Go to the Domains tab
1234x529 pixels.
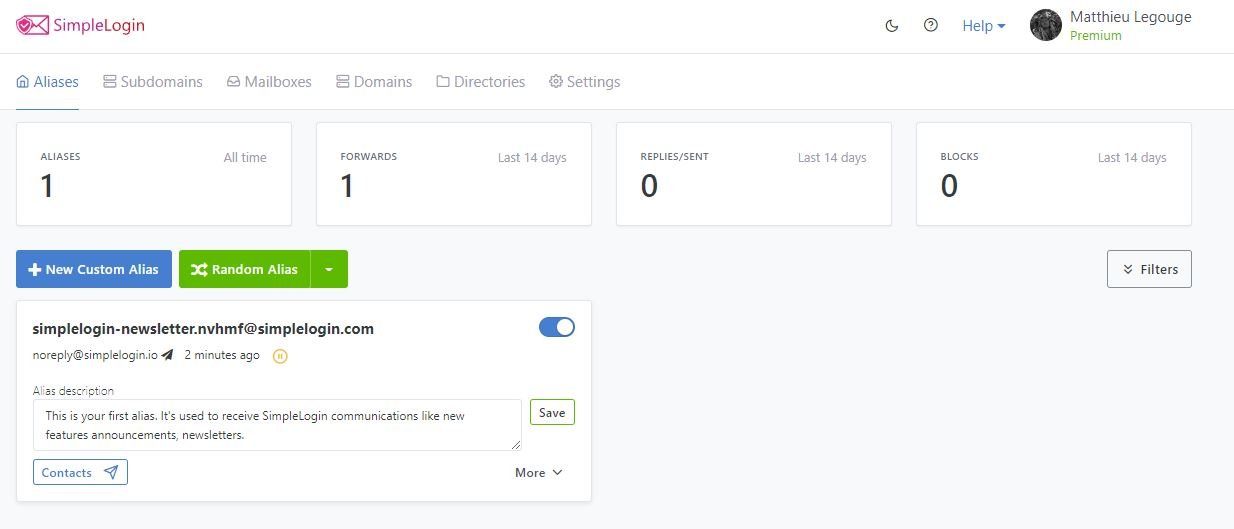point(374,82)
